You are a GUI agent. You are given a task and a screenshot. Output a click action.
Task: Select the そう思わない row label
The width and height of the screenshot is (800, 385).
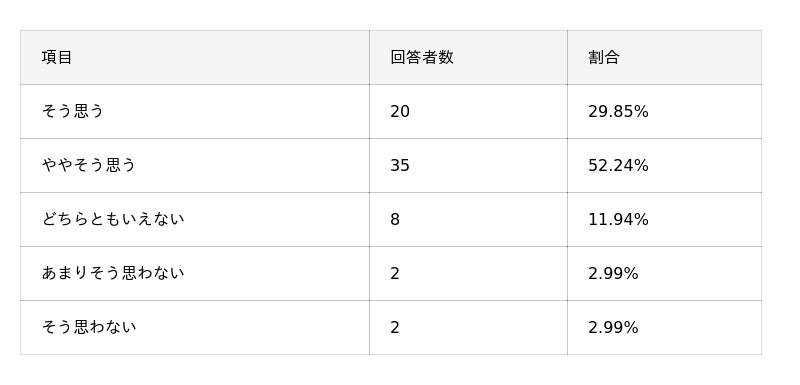[x=89, y=327]
